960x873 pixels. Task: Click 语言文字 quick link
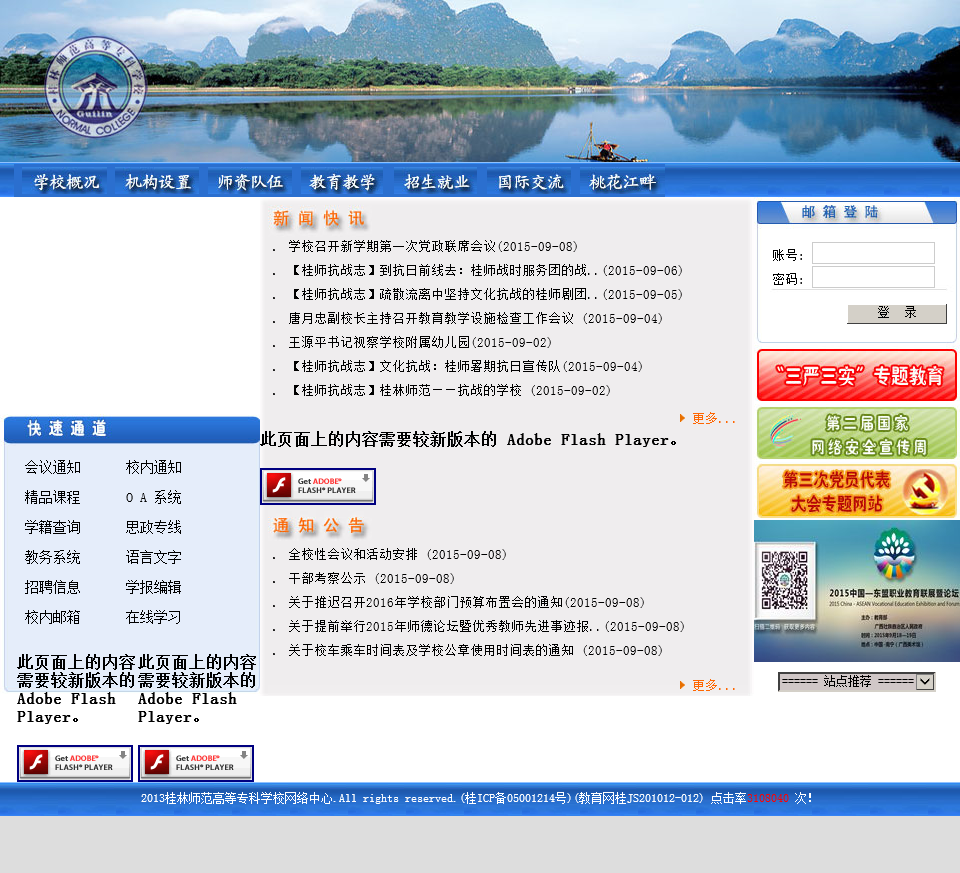click(x=154, y=558)
